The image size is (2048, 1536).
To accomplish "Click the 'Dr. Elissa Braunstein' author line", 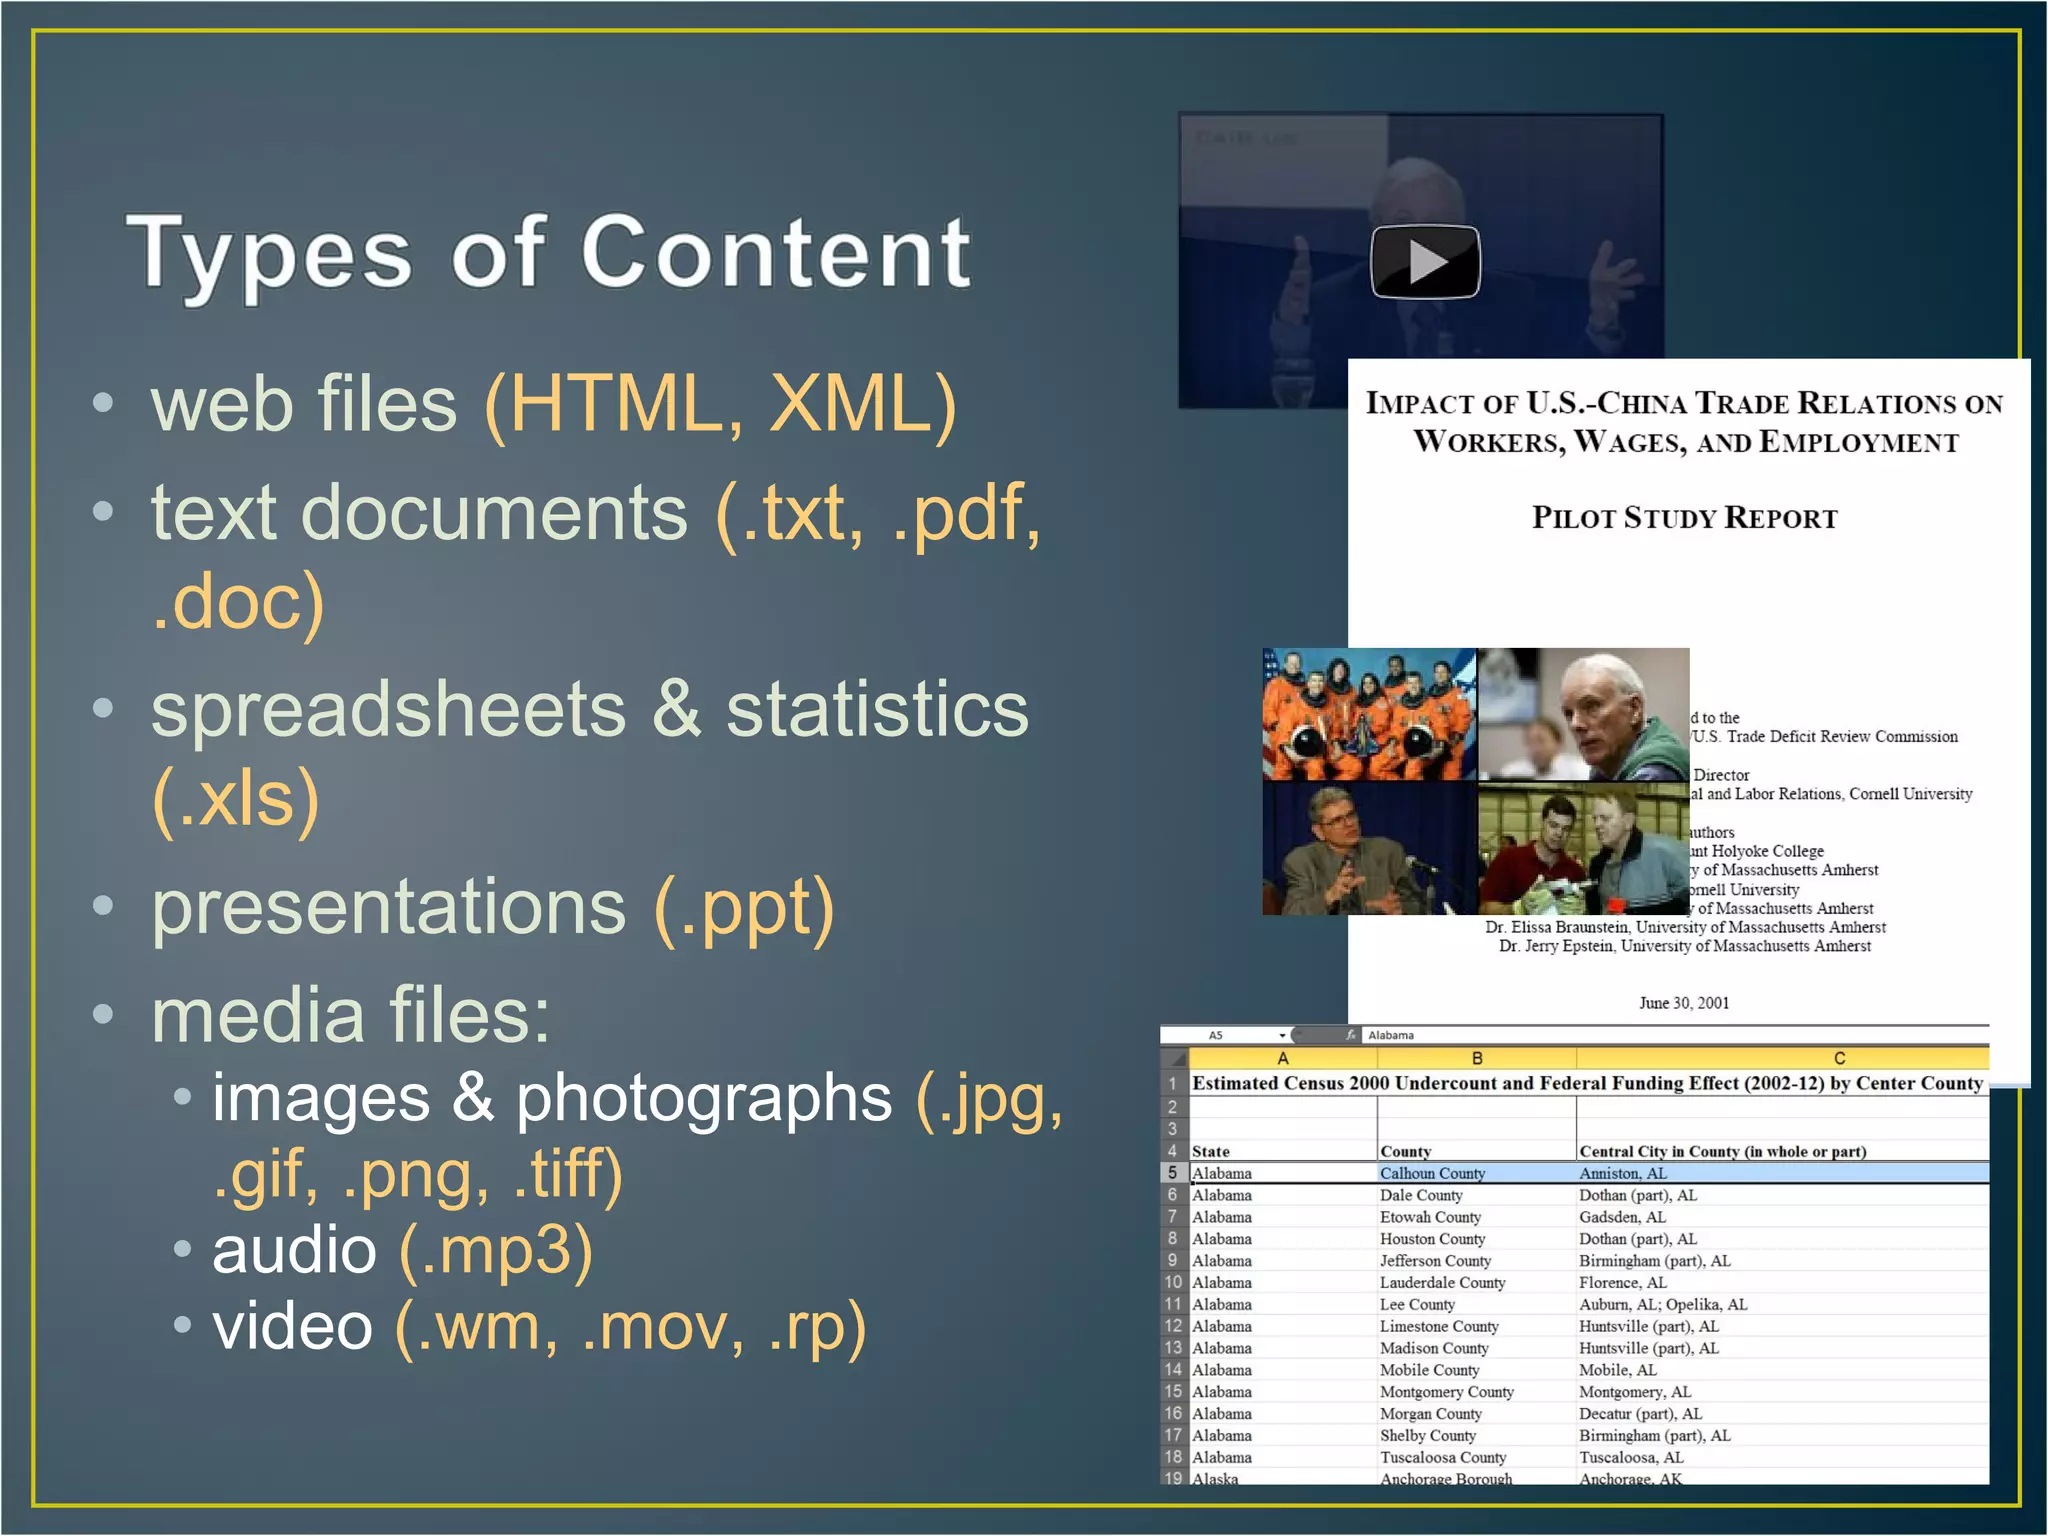I will click(x=1685, y=927).
